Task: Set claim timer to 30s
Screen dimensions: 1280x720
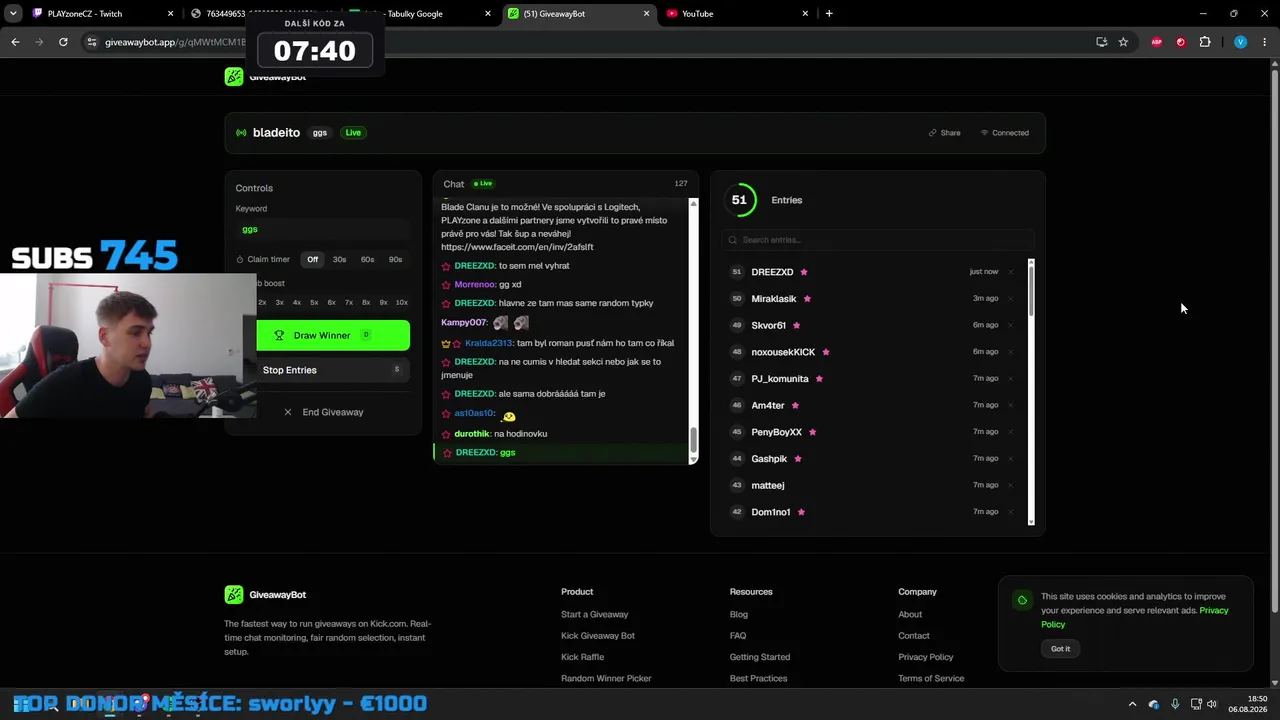Action: coord(340,260)
